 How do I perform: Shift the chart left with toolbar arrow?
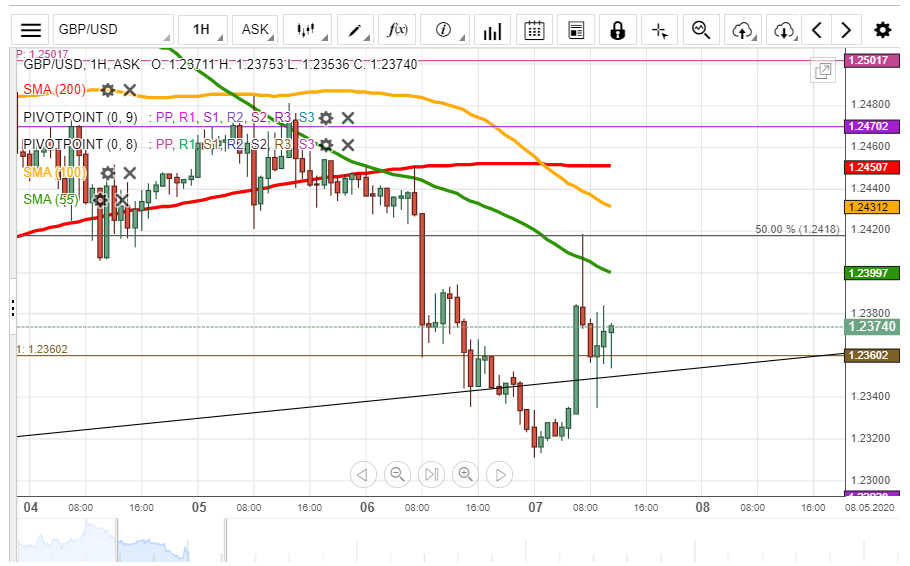(x=817, y=30)
